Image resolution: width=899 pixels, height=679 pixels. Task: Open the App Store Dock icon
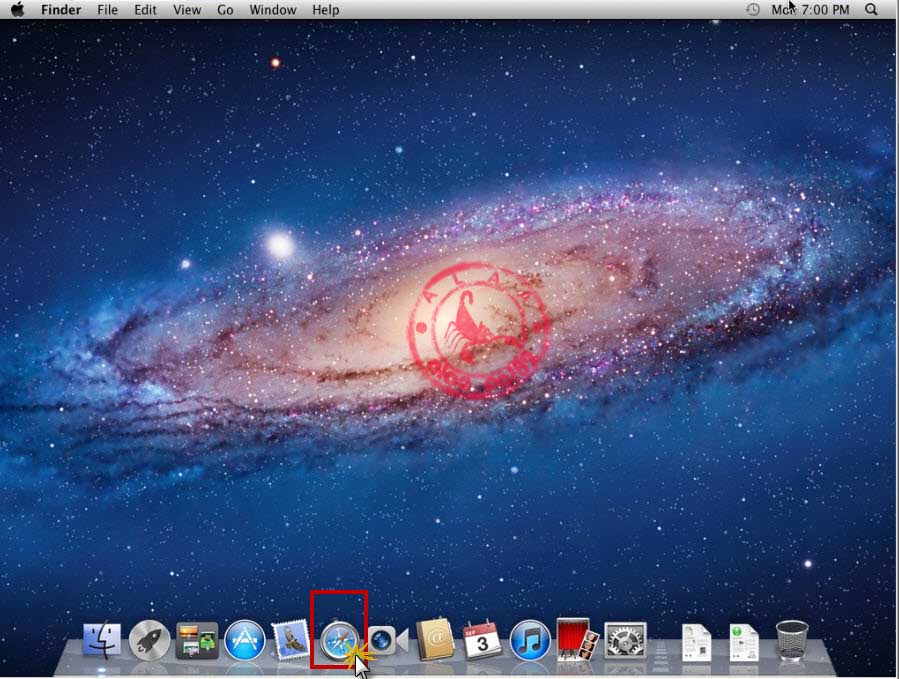[245, 640]
